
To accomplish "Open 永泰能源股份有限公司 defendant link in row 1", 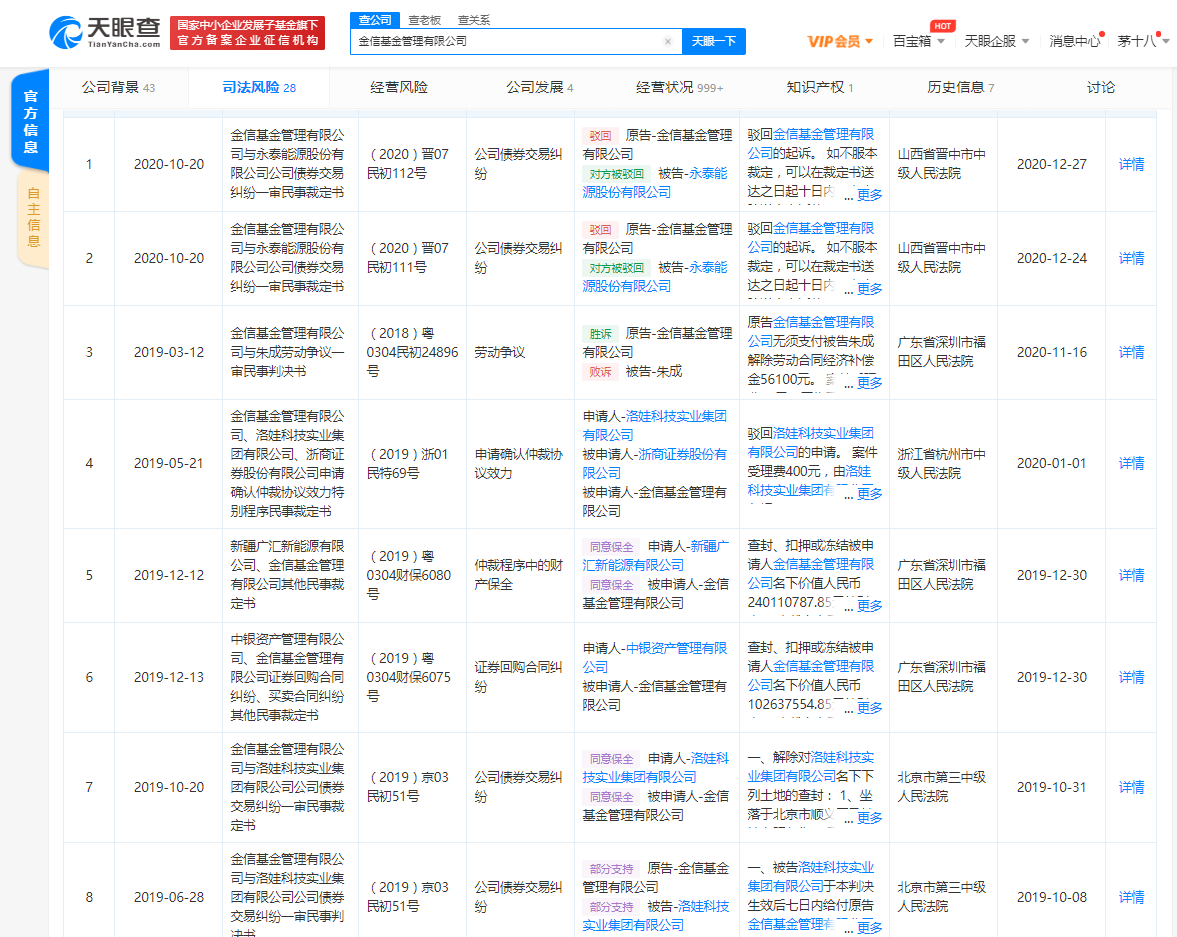I will point(655,182).
